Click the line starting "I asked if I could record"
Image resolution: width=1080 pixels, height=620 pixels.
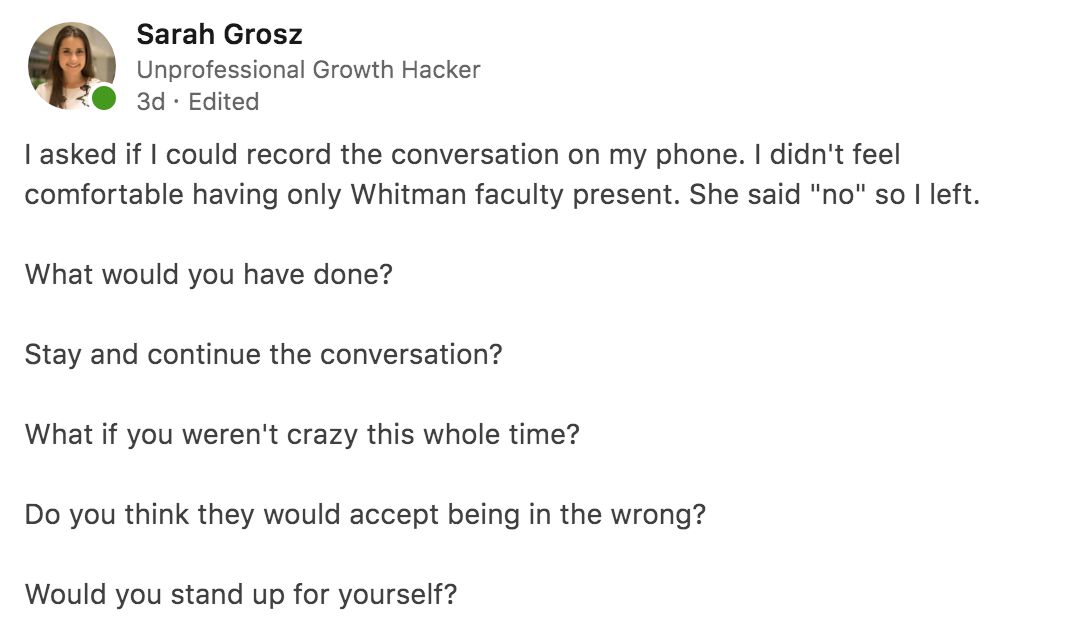pos(462,155)
